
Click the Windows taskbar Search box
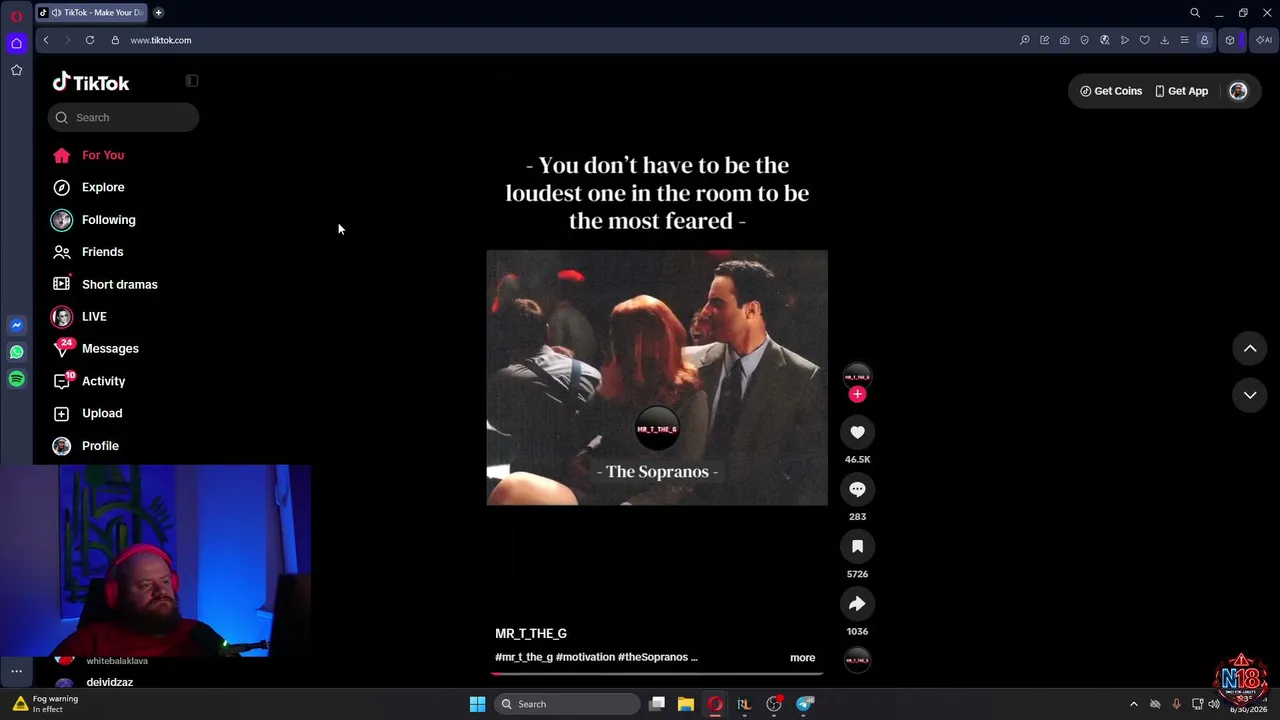[567, 704]
